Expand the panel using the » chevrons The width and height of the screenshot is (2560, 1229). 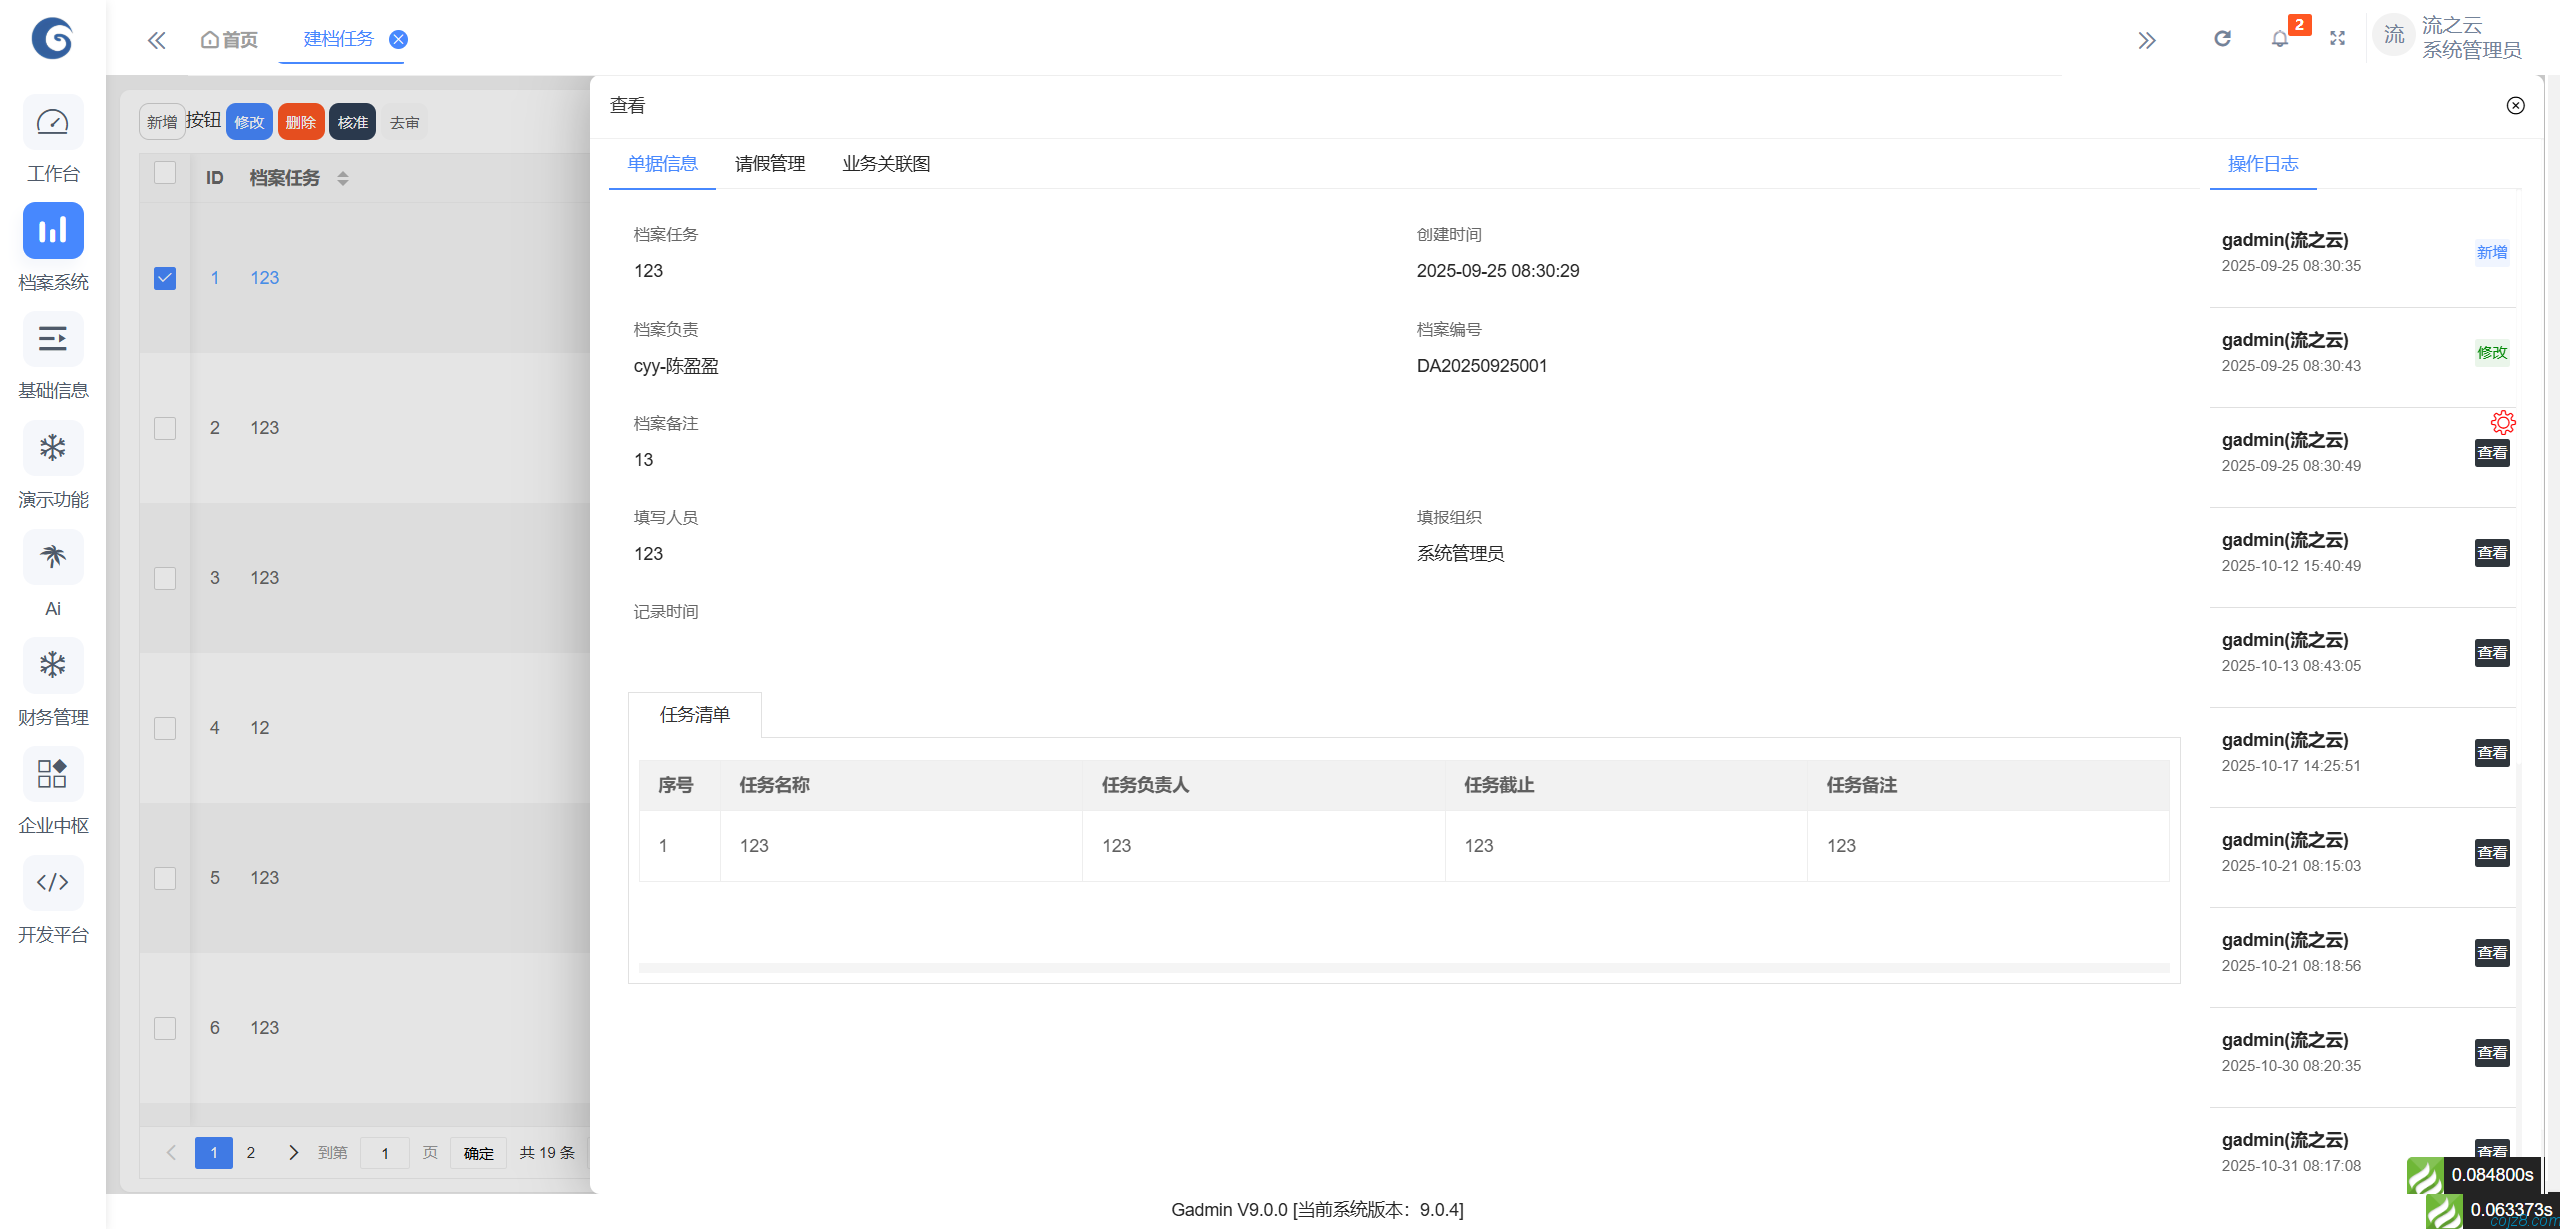pos(2147,40)
